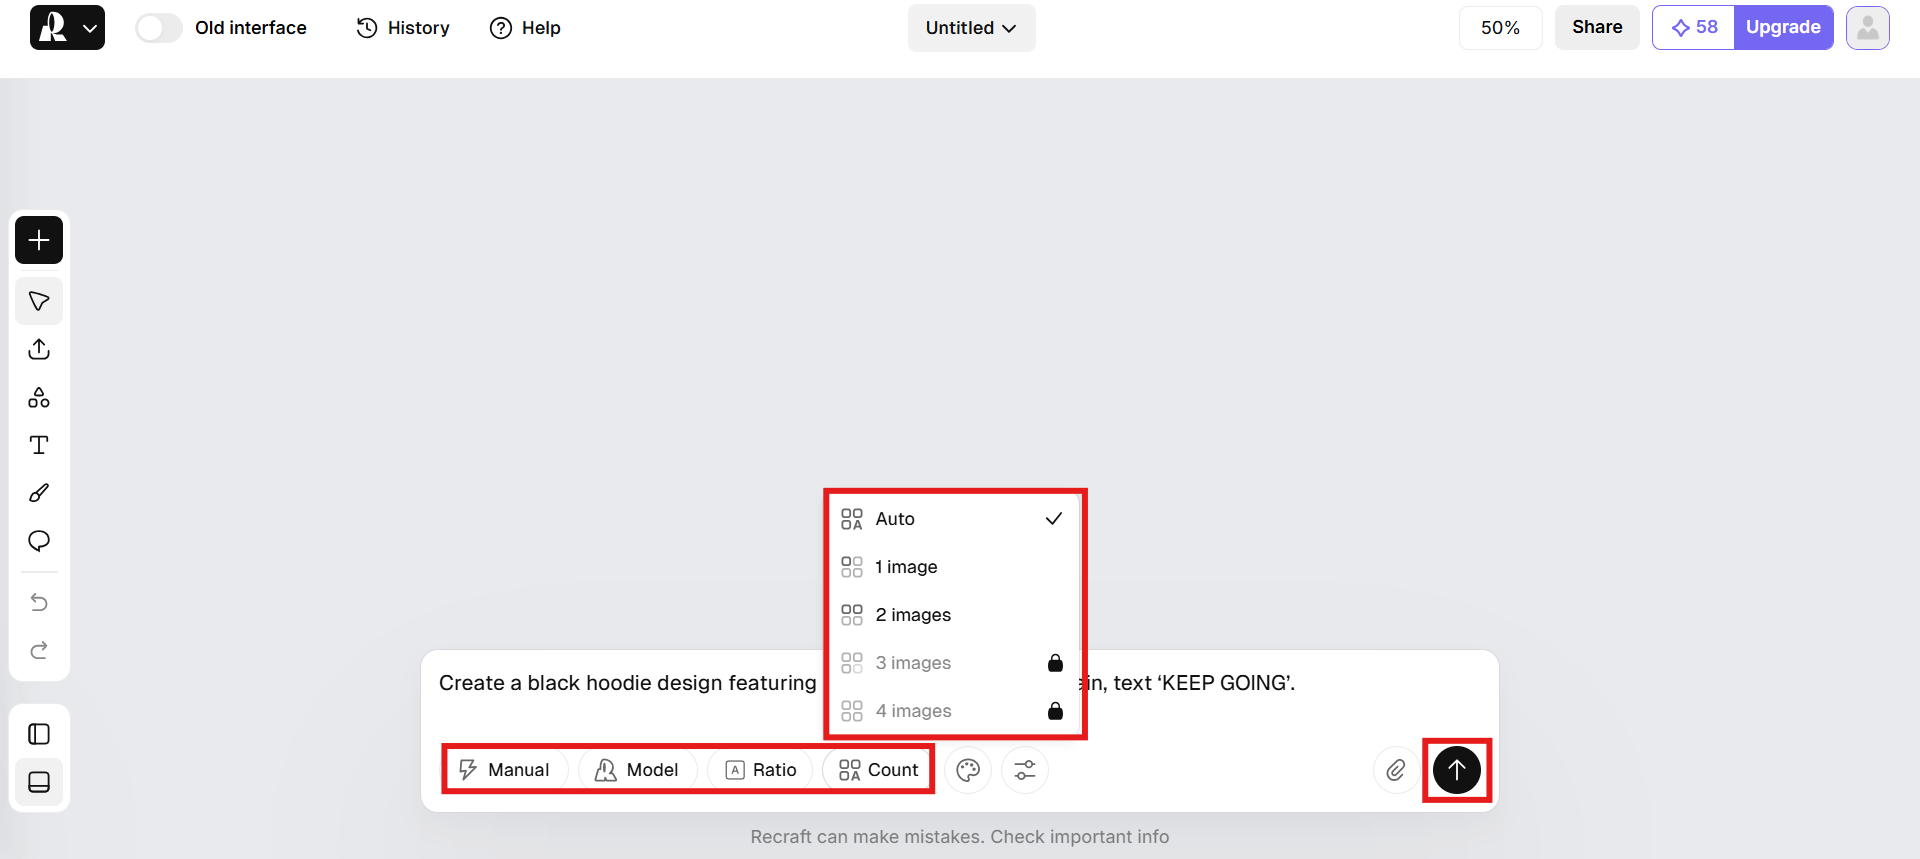Viewport: 1920px width, 859px height.
Task: Click the upload image tool
Action: click(39, 349)
